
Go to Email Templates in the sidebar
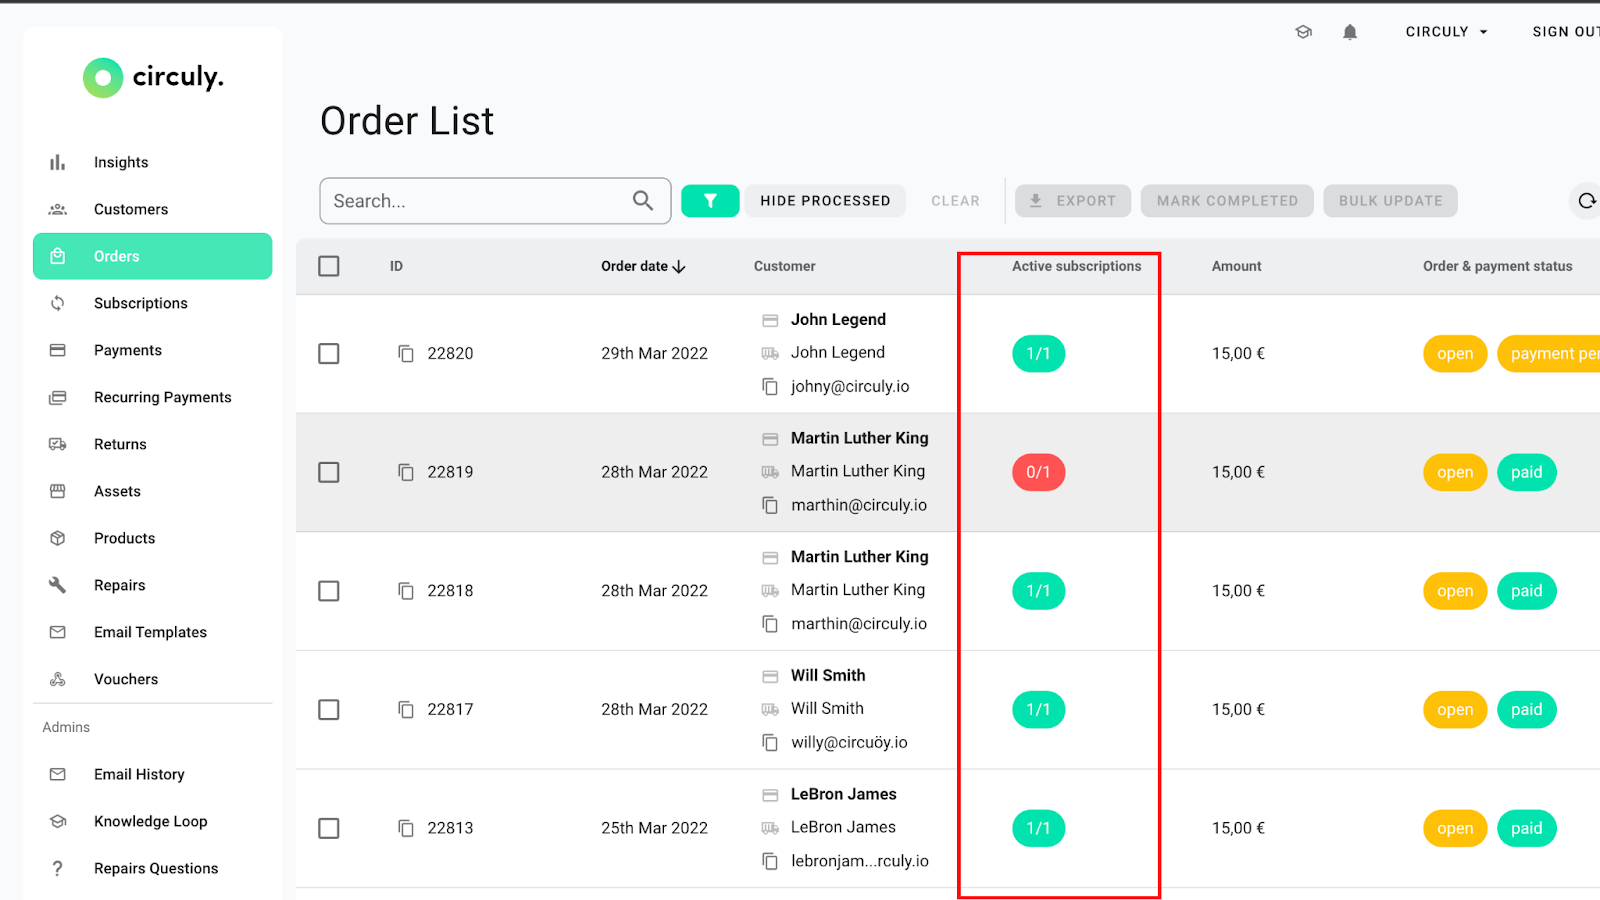pos(150,632)
